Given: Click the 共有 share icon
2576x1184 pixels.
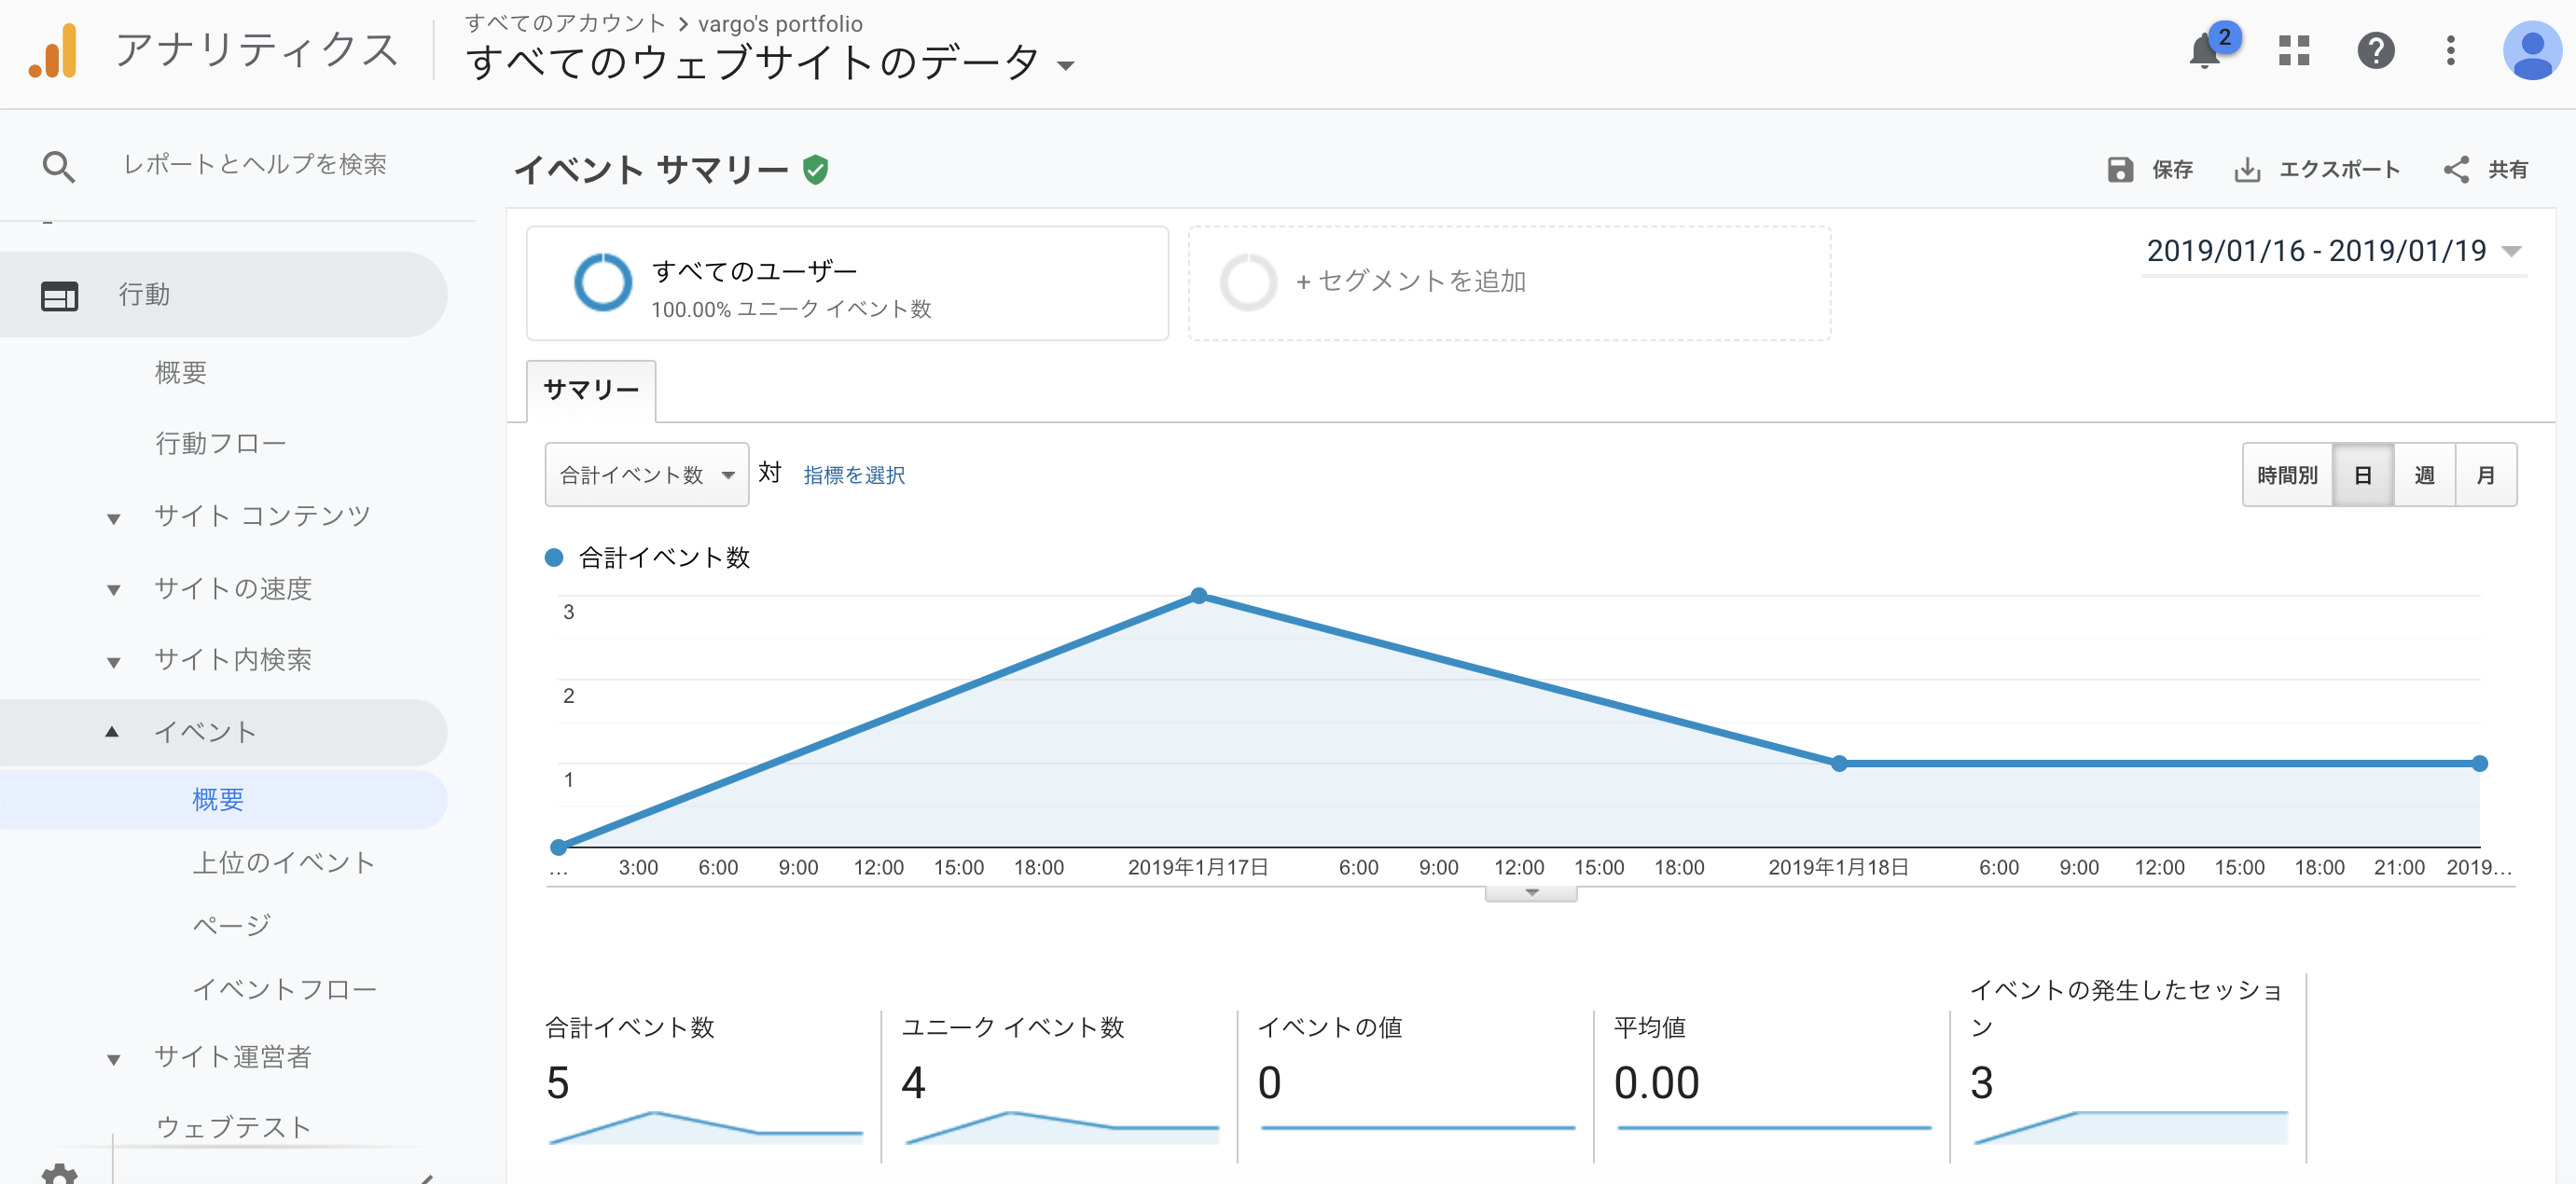Looking at the screenshot, I should click(2456, 170).
